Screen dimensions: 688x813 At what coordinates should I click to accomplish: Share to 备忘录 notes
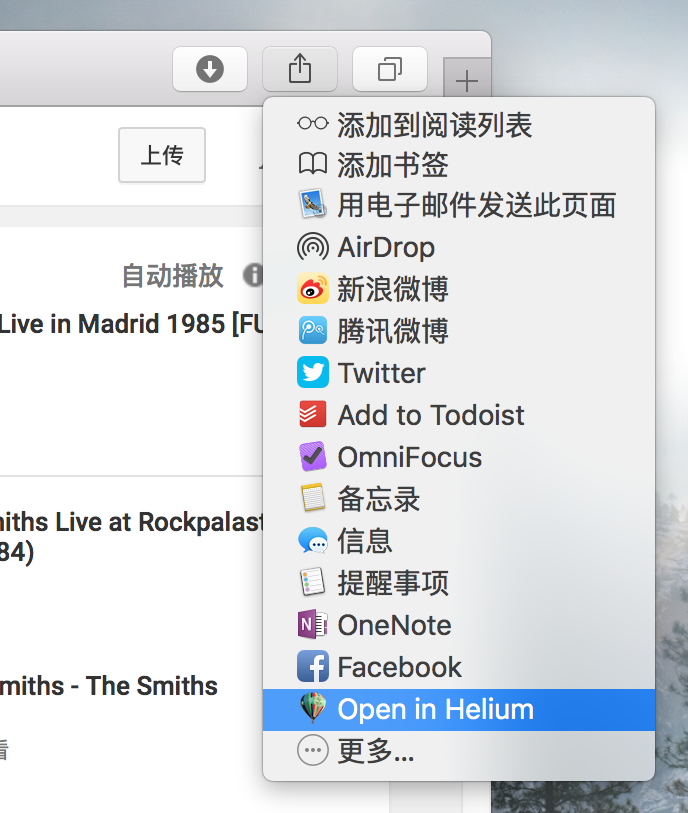coord(459,499)
